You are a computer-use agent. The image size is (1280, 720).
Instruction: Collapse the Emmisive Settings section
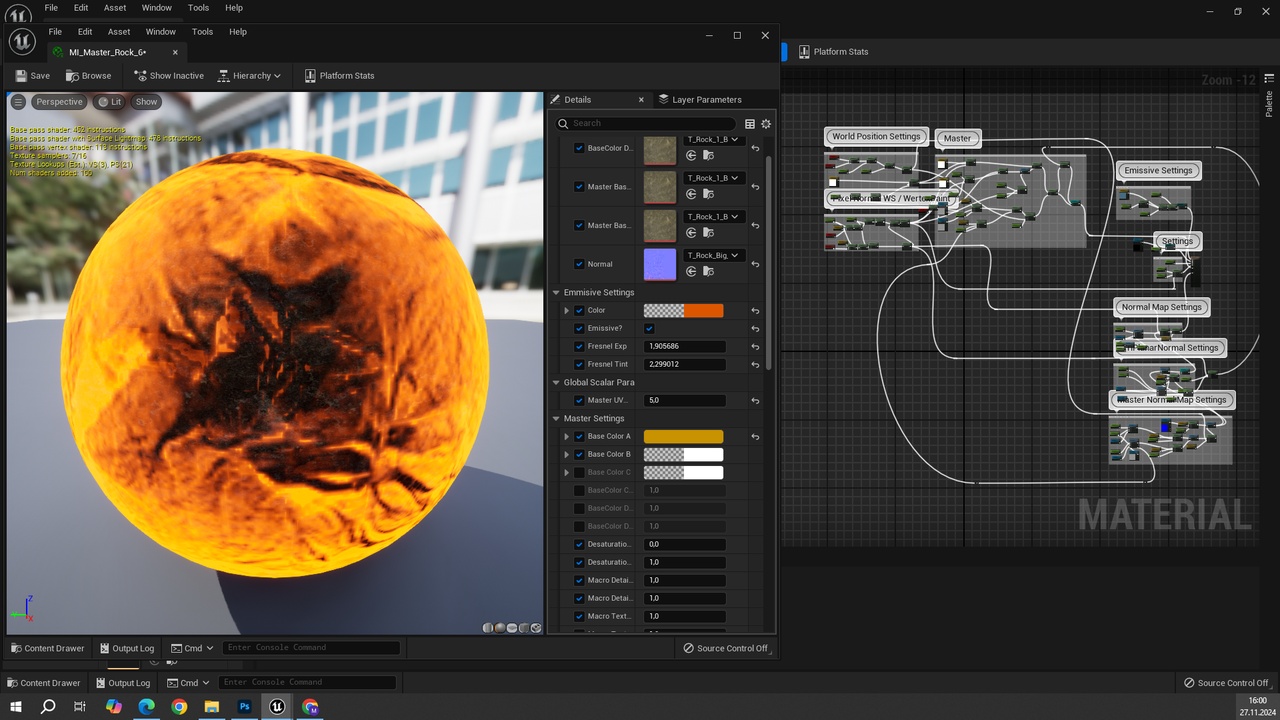557,293
